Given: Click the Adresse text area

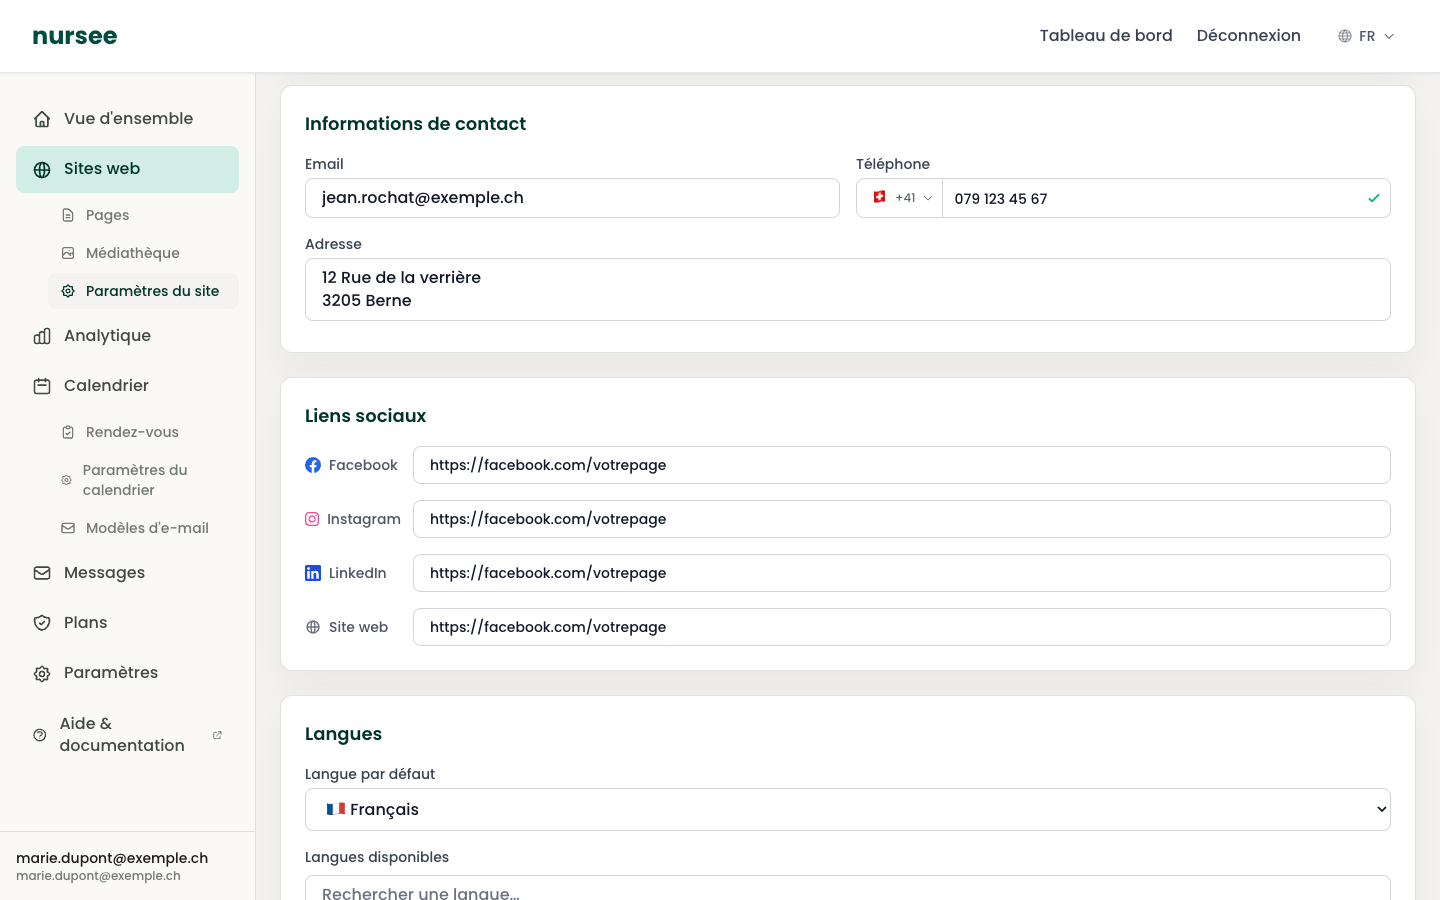Looking at the screenshot, I should pos(848,290).
